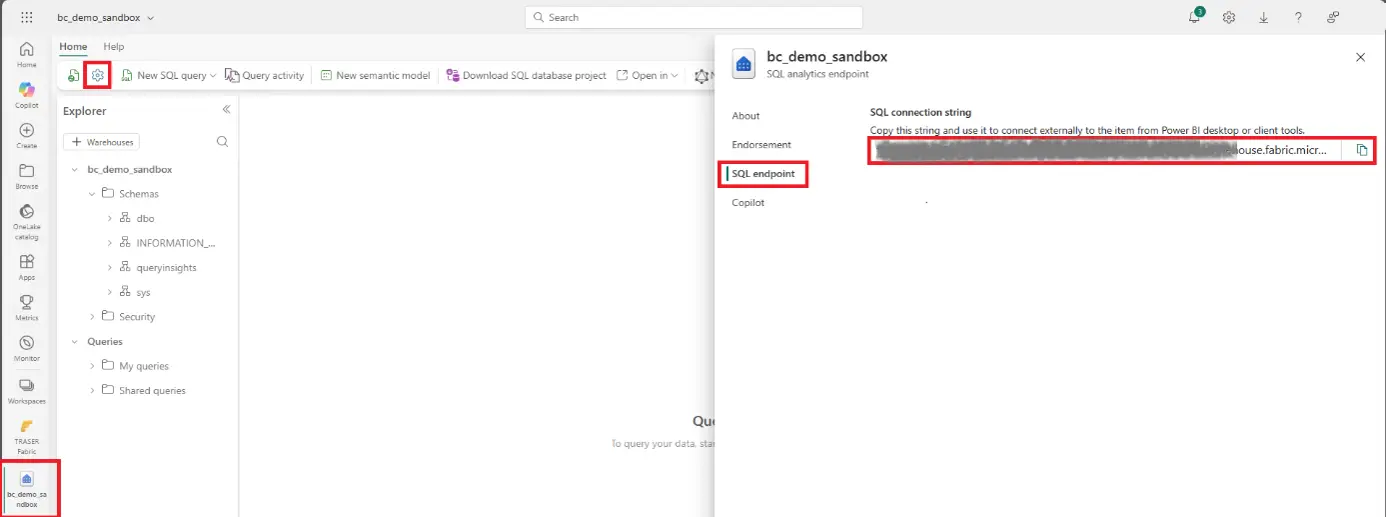This screenshot has width=1386, height=517.
Task: Expand the INFORMATION_ schema node
Action: [x=109, y=243]
